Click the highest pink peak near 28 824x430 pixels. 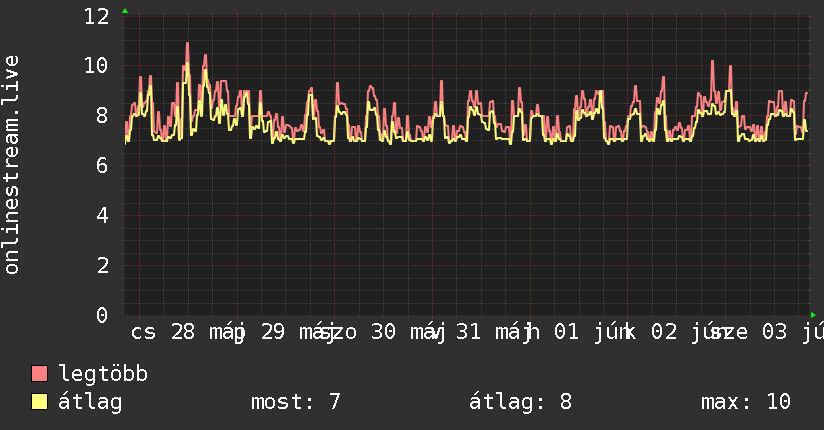(x=188, y=44)
